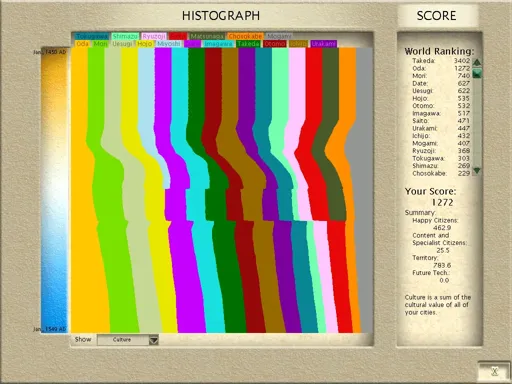Select the Mogami legend label
The image size is (512, 384).
pyautogui.click(x=279, y=36)
